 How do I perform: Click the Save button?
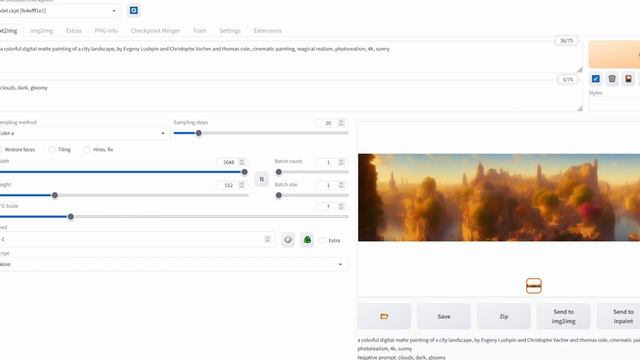(444, 316)
